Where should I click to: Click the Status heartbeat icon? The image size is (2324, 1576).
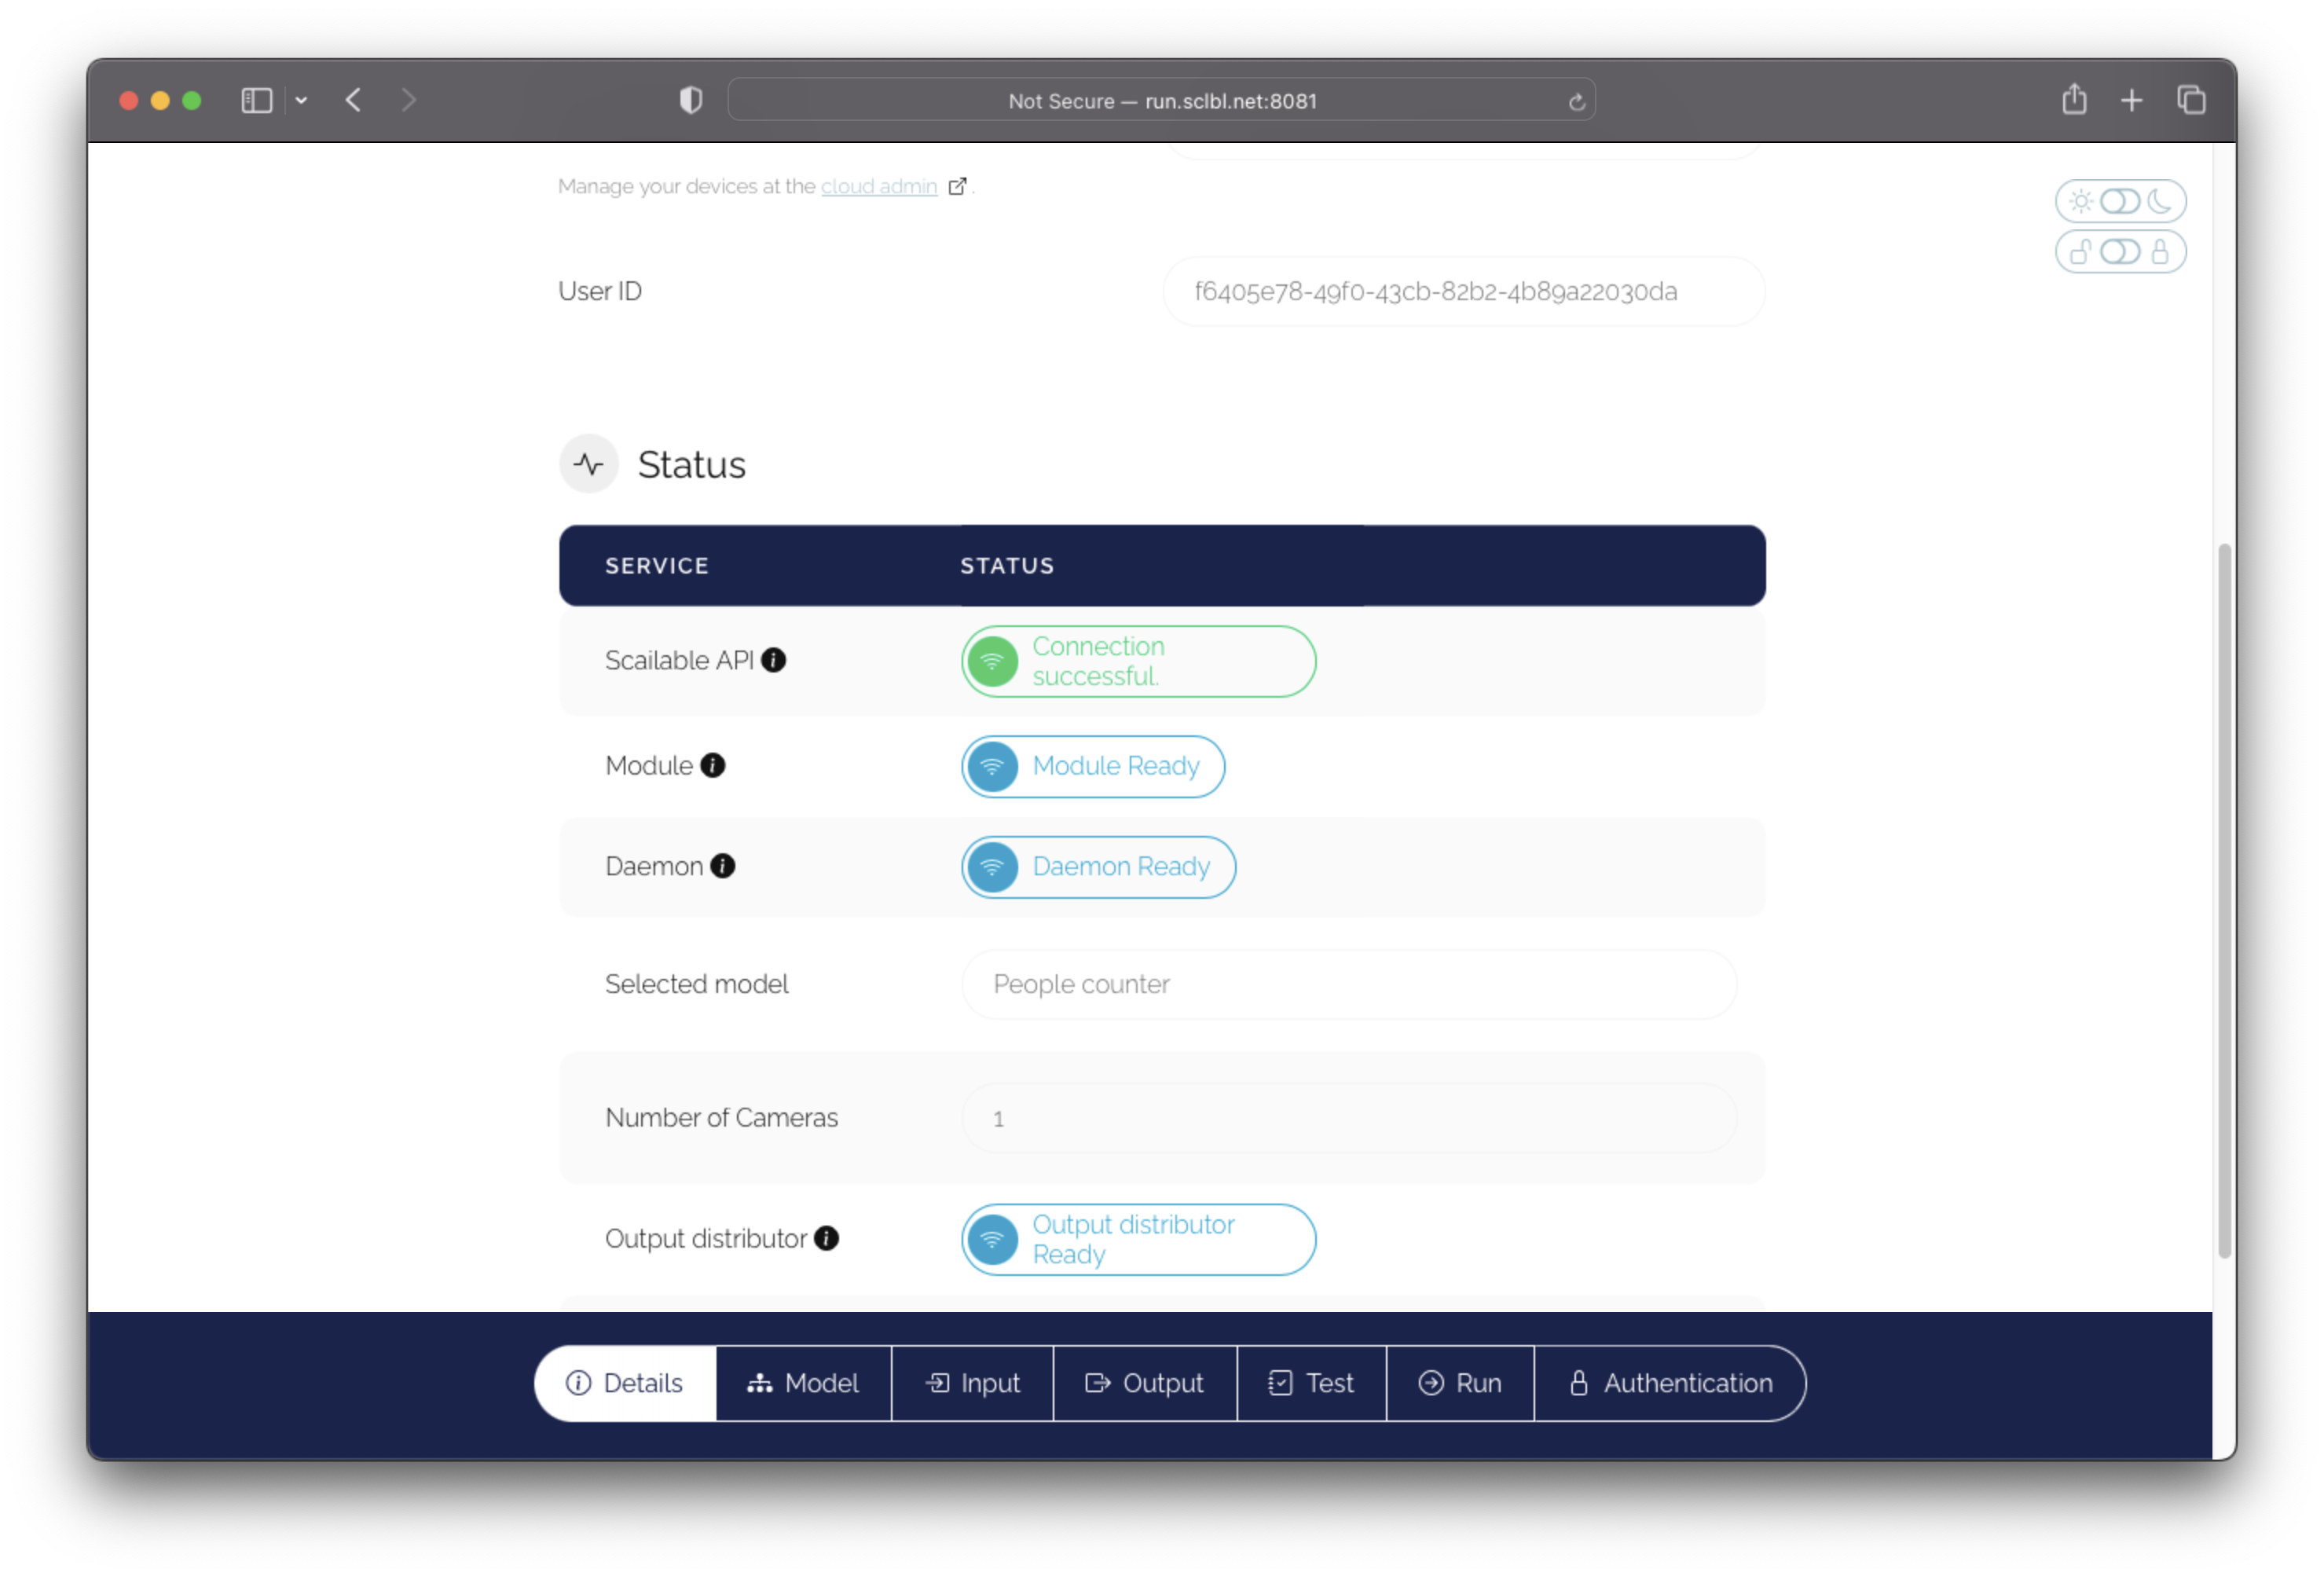tap(589, 464)
